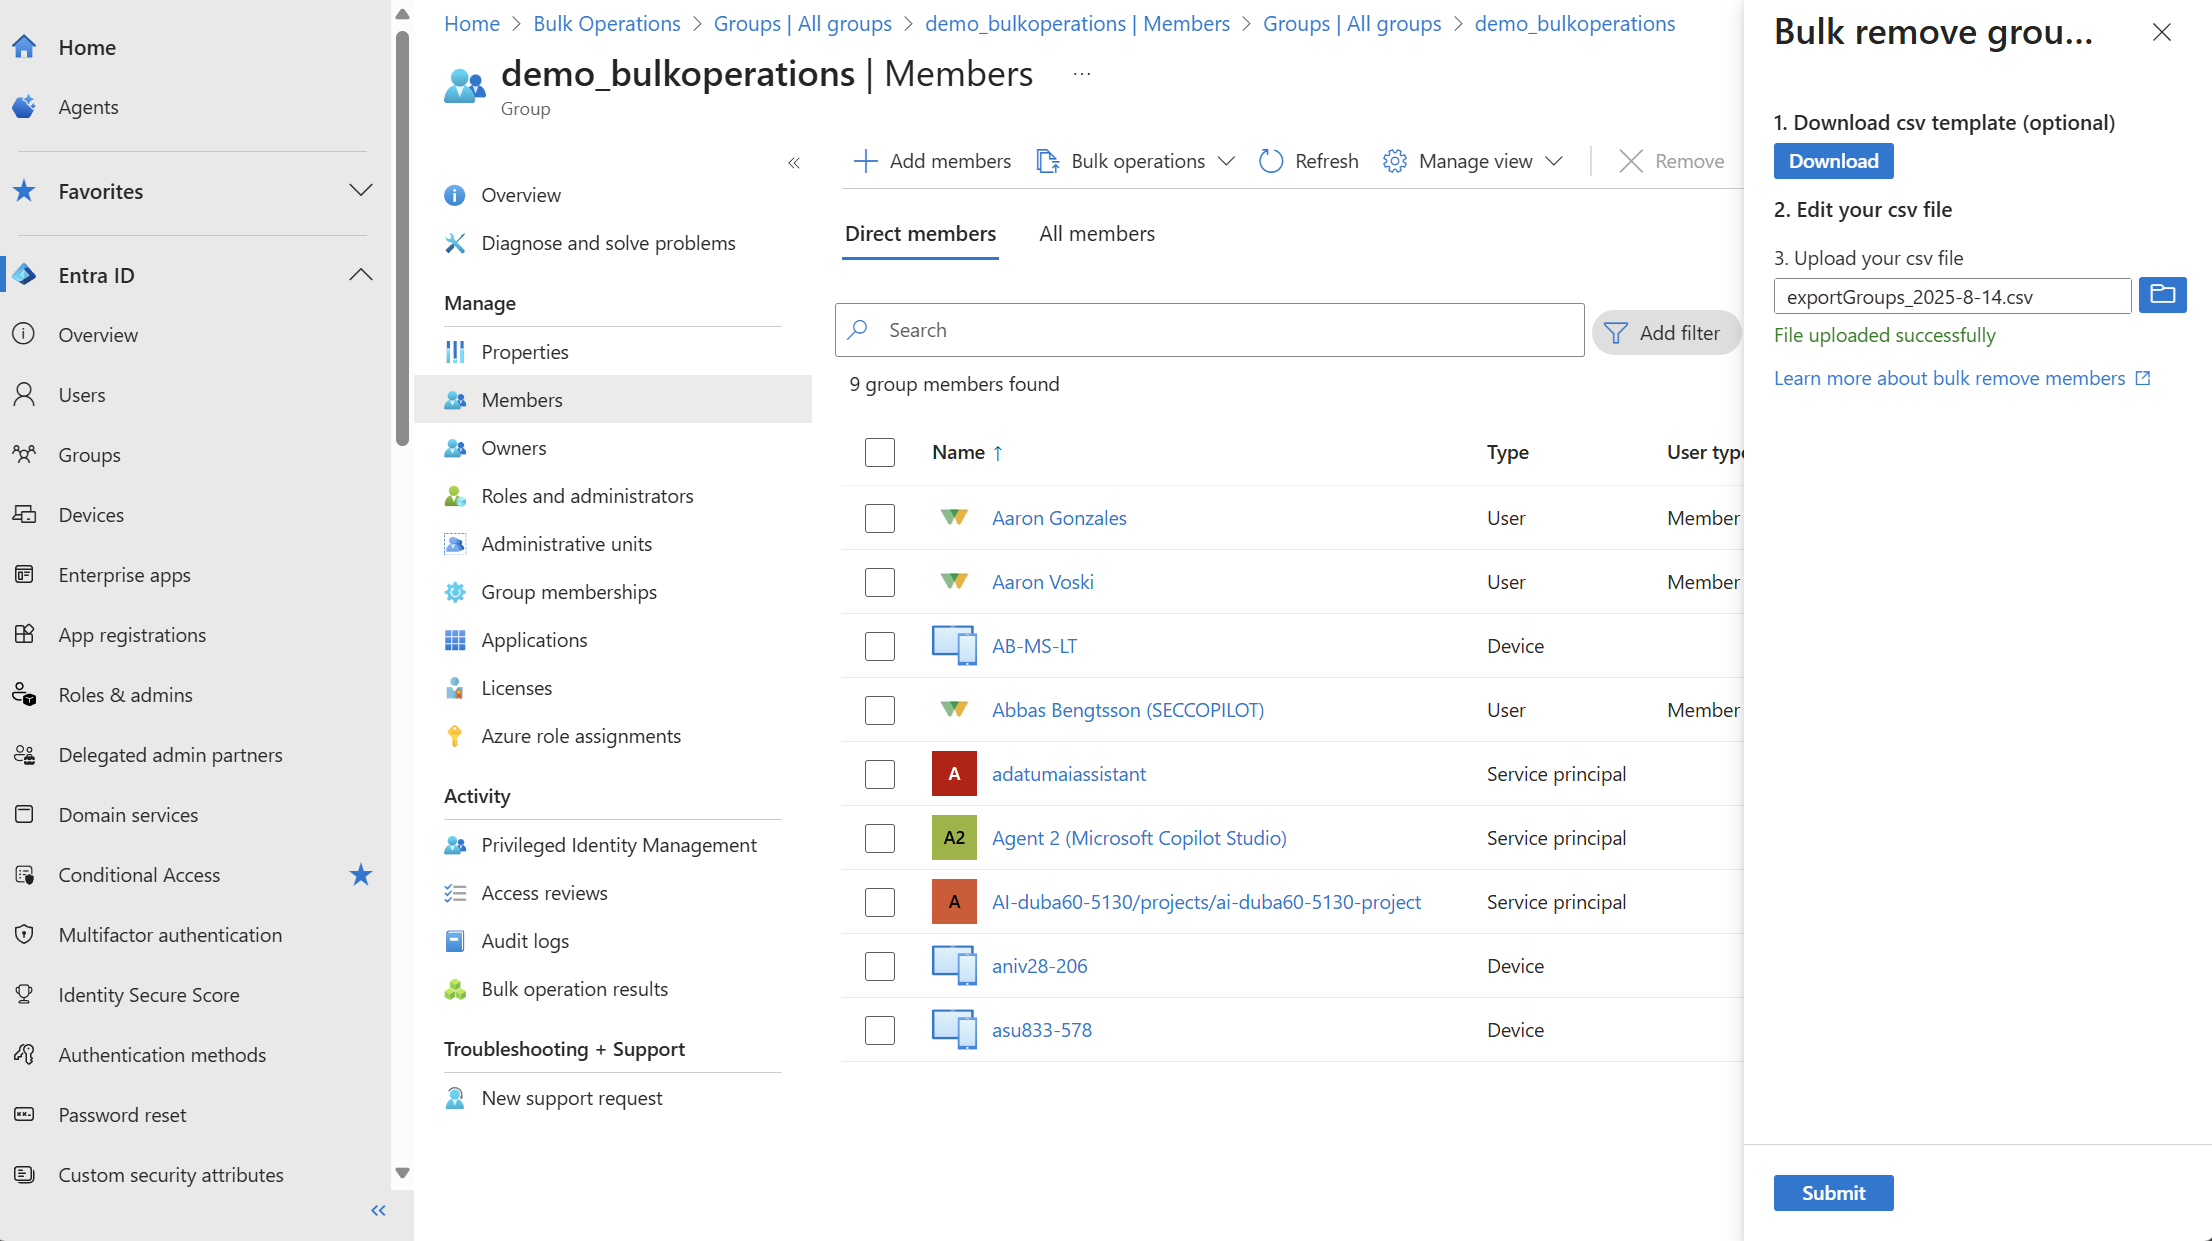2212x1241 pixels.
Task: Open the Manage view gear icon
Action: click(1394, 160)
